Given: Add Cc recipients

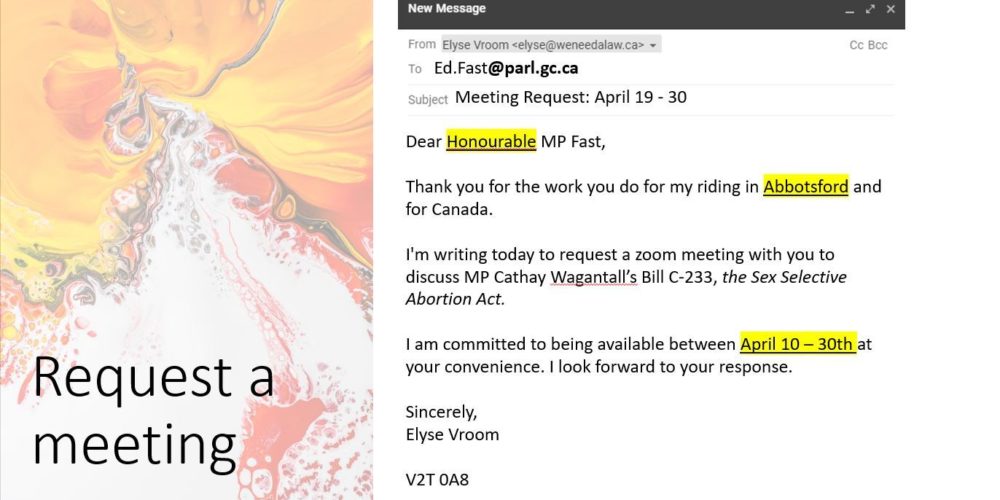Looking at the screenshot, I should tap(857, 45).
